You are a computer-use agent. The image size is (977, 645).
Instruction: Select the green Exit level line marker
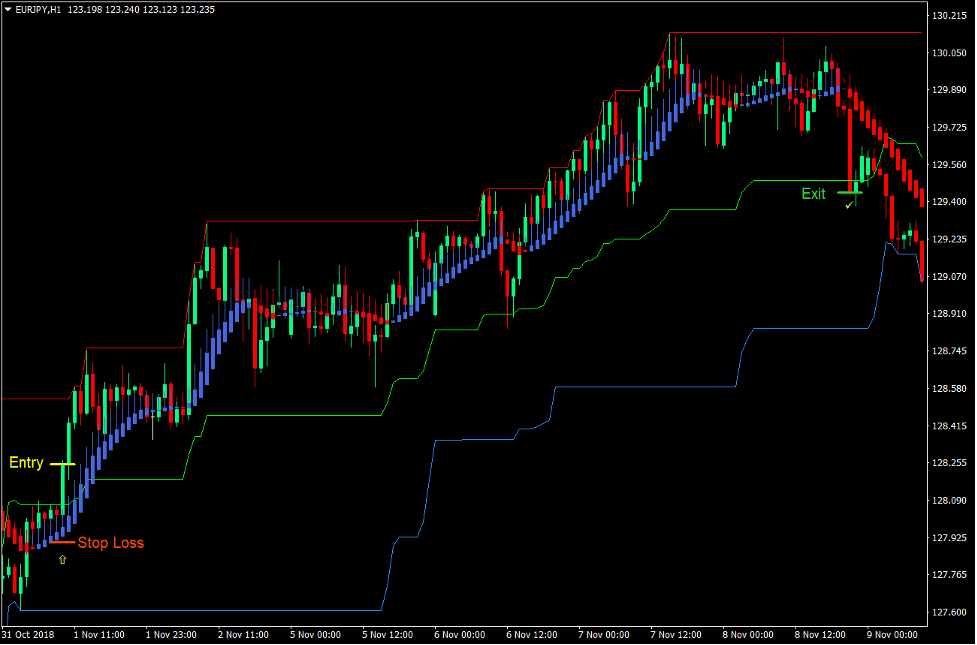tap(849, 192)
